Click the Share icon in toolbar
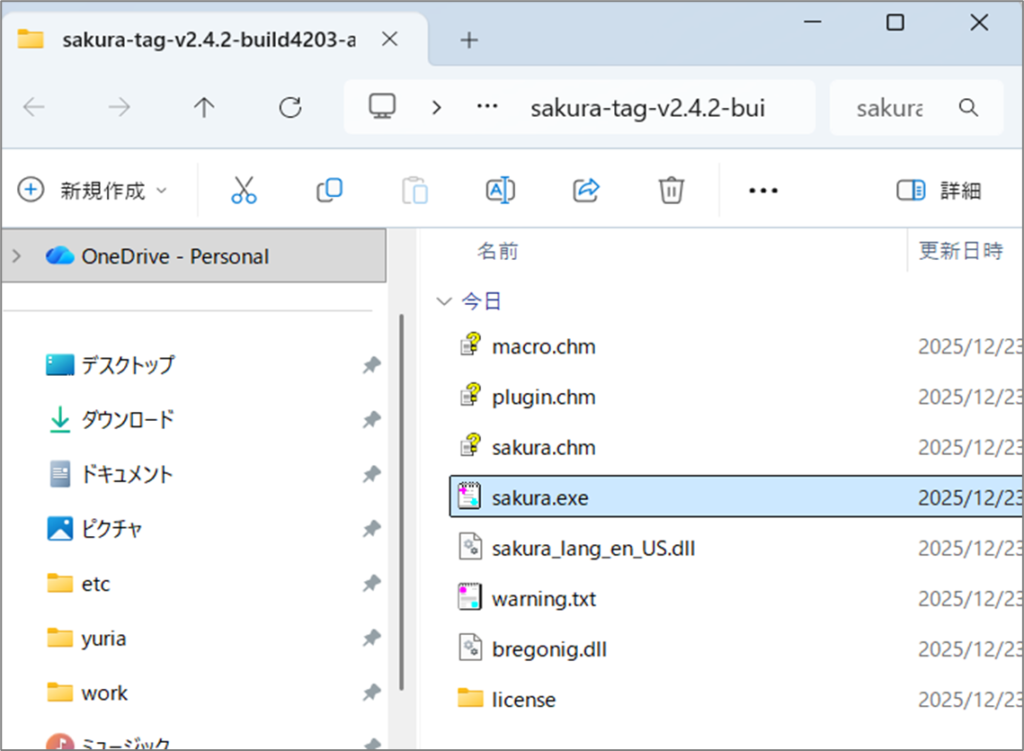1024x751 pixels. click(x=585, y=190)
